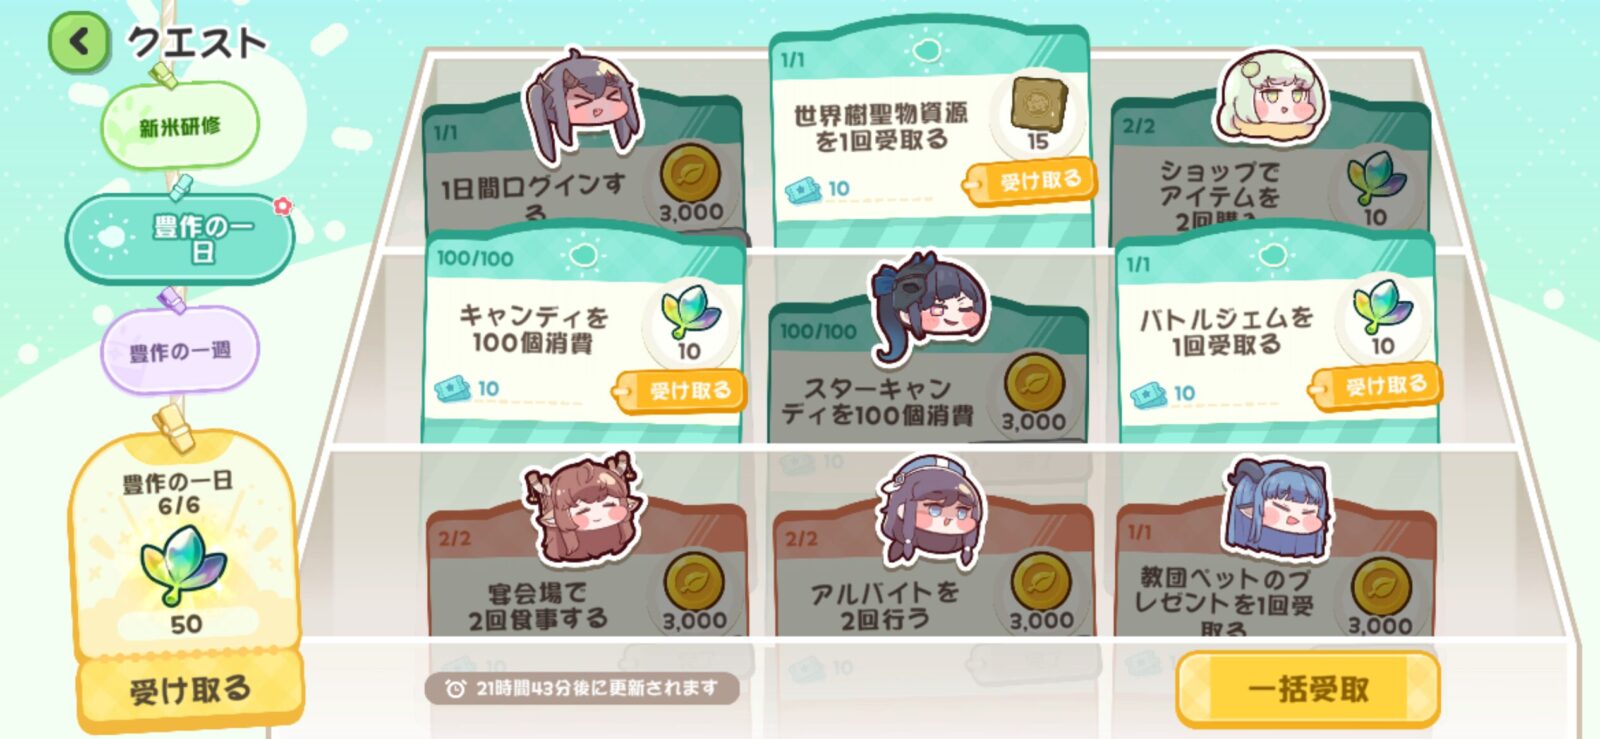Claim the キャンディを100個消費 quest reward via 受け取る
The width and height of the screenshot is (1600, 739).
(x=683, y=390)
